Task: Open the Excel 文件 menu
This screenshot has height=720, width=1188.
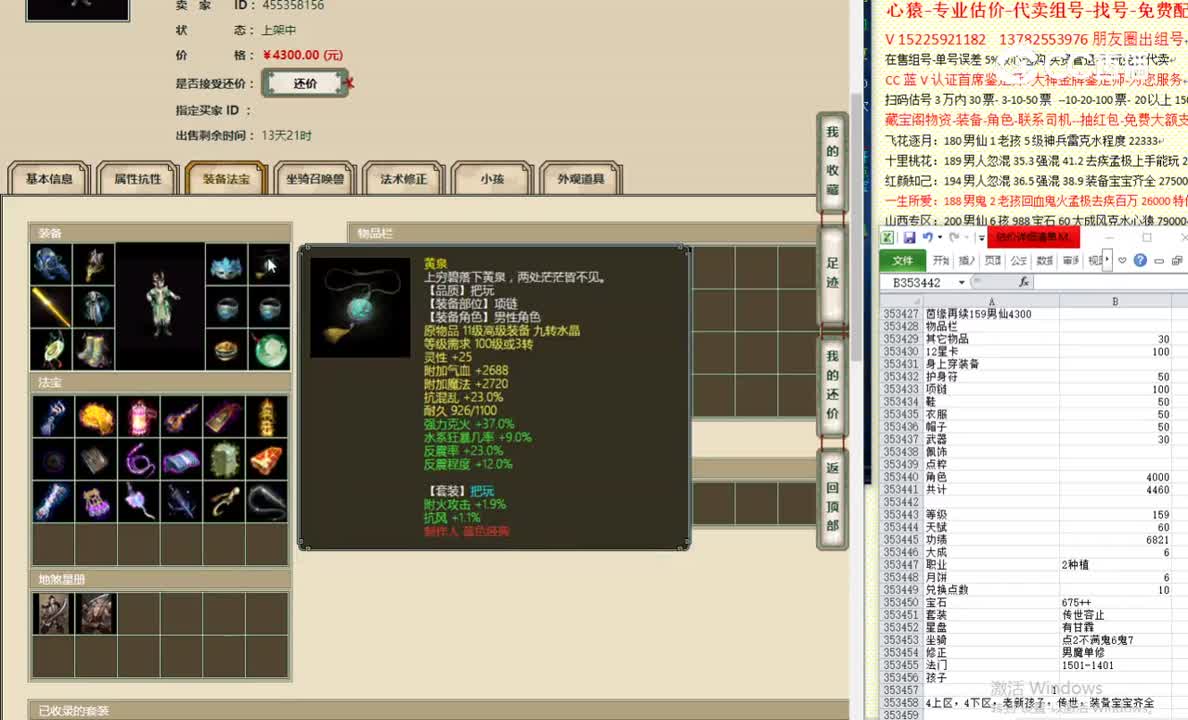Action: 902,260
